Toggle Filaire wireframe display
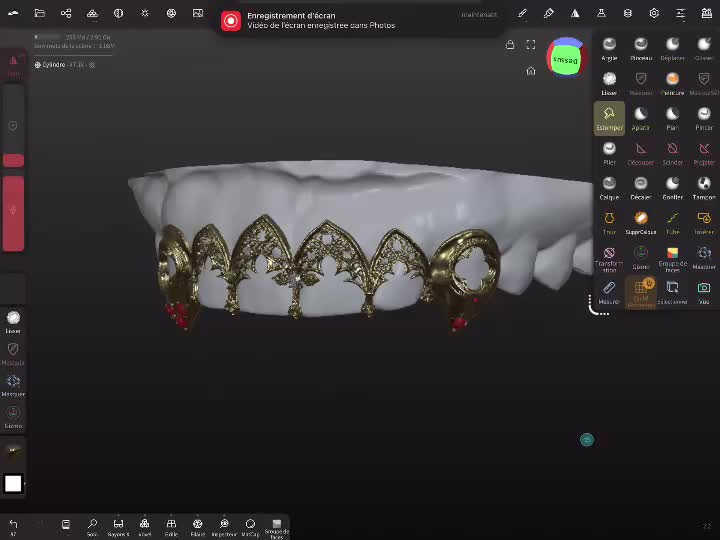The image size is (720, 540). pos(197,526)
